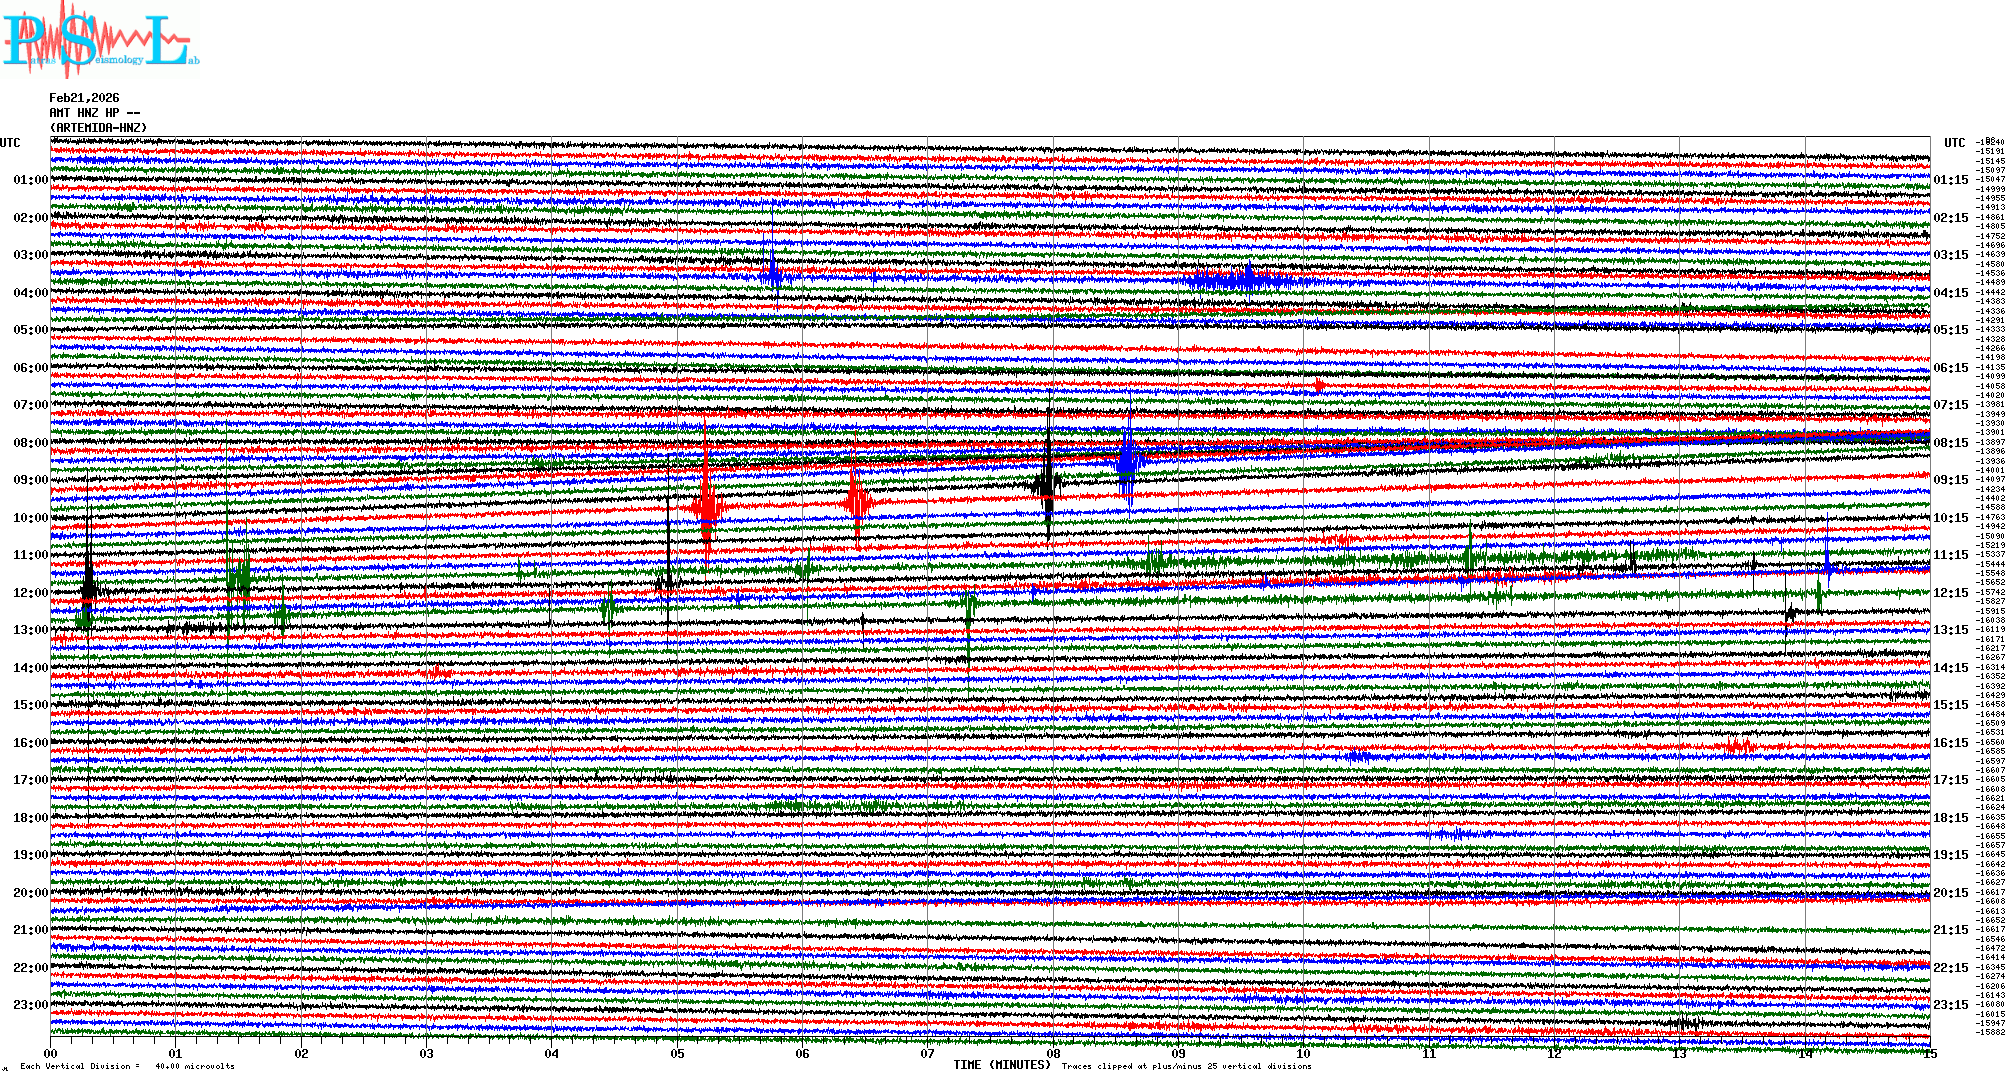The width and height of the screenshot is (2010, 1080).
Task: Select the 03:00 hour label on left
Action: click(30, 255)
